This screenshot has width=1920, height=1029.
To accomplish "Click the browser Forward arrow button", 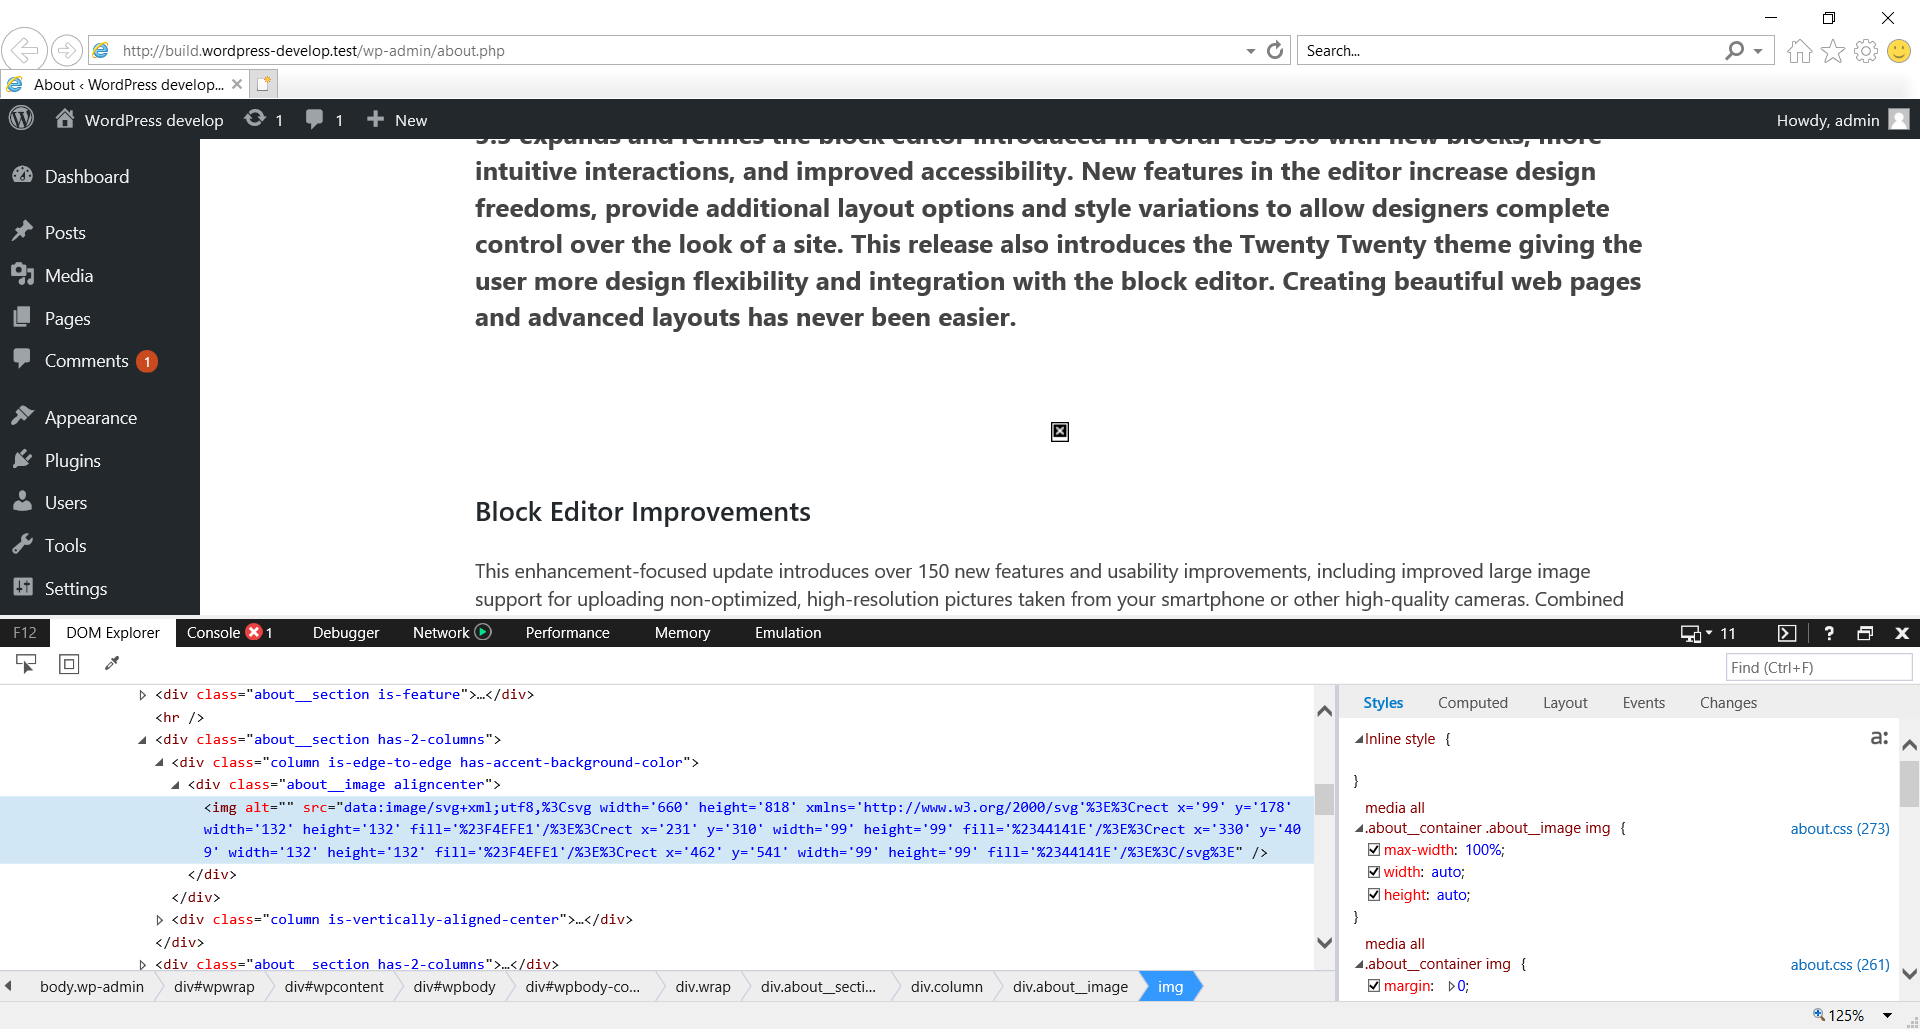I will [x=66, y=50].
